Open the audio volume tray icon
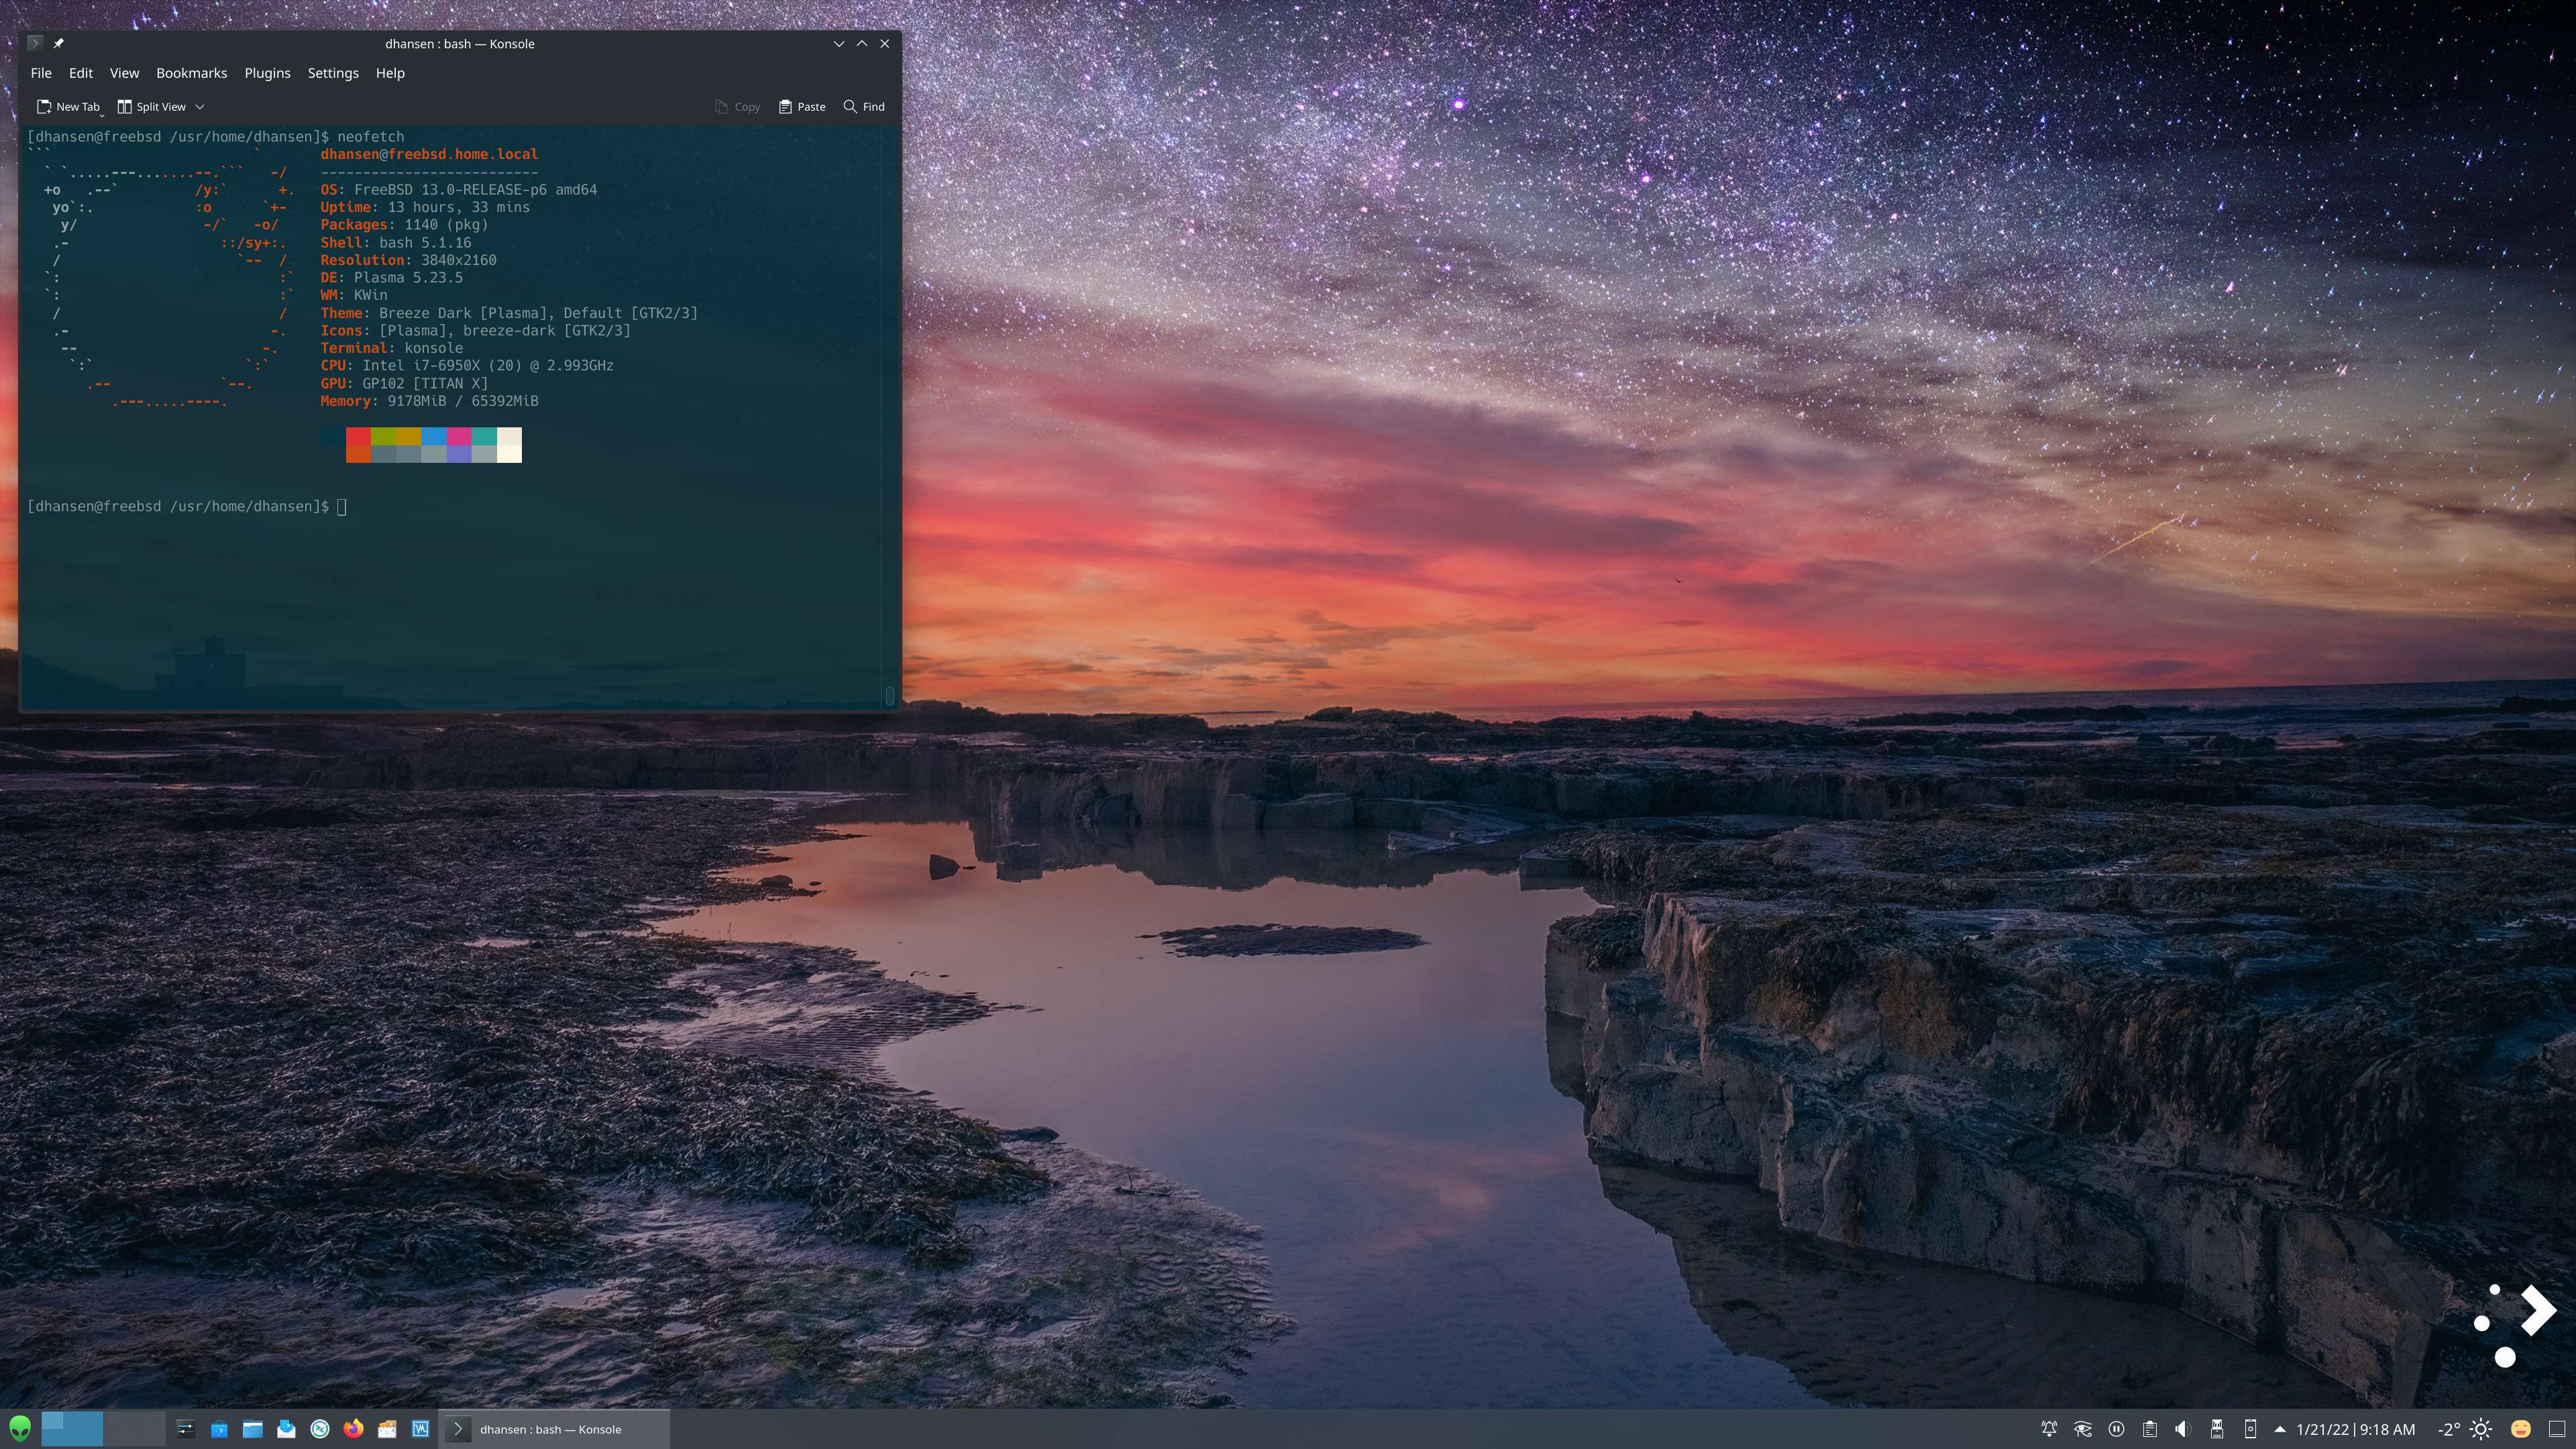 point(2183,1429)
